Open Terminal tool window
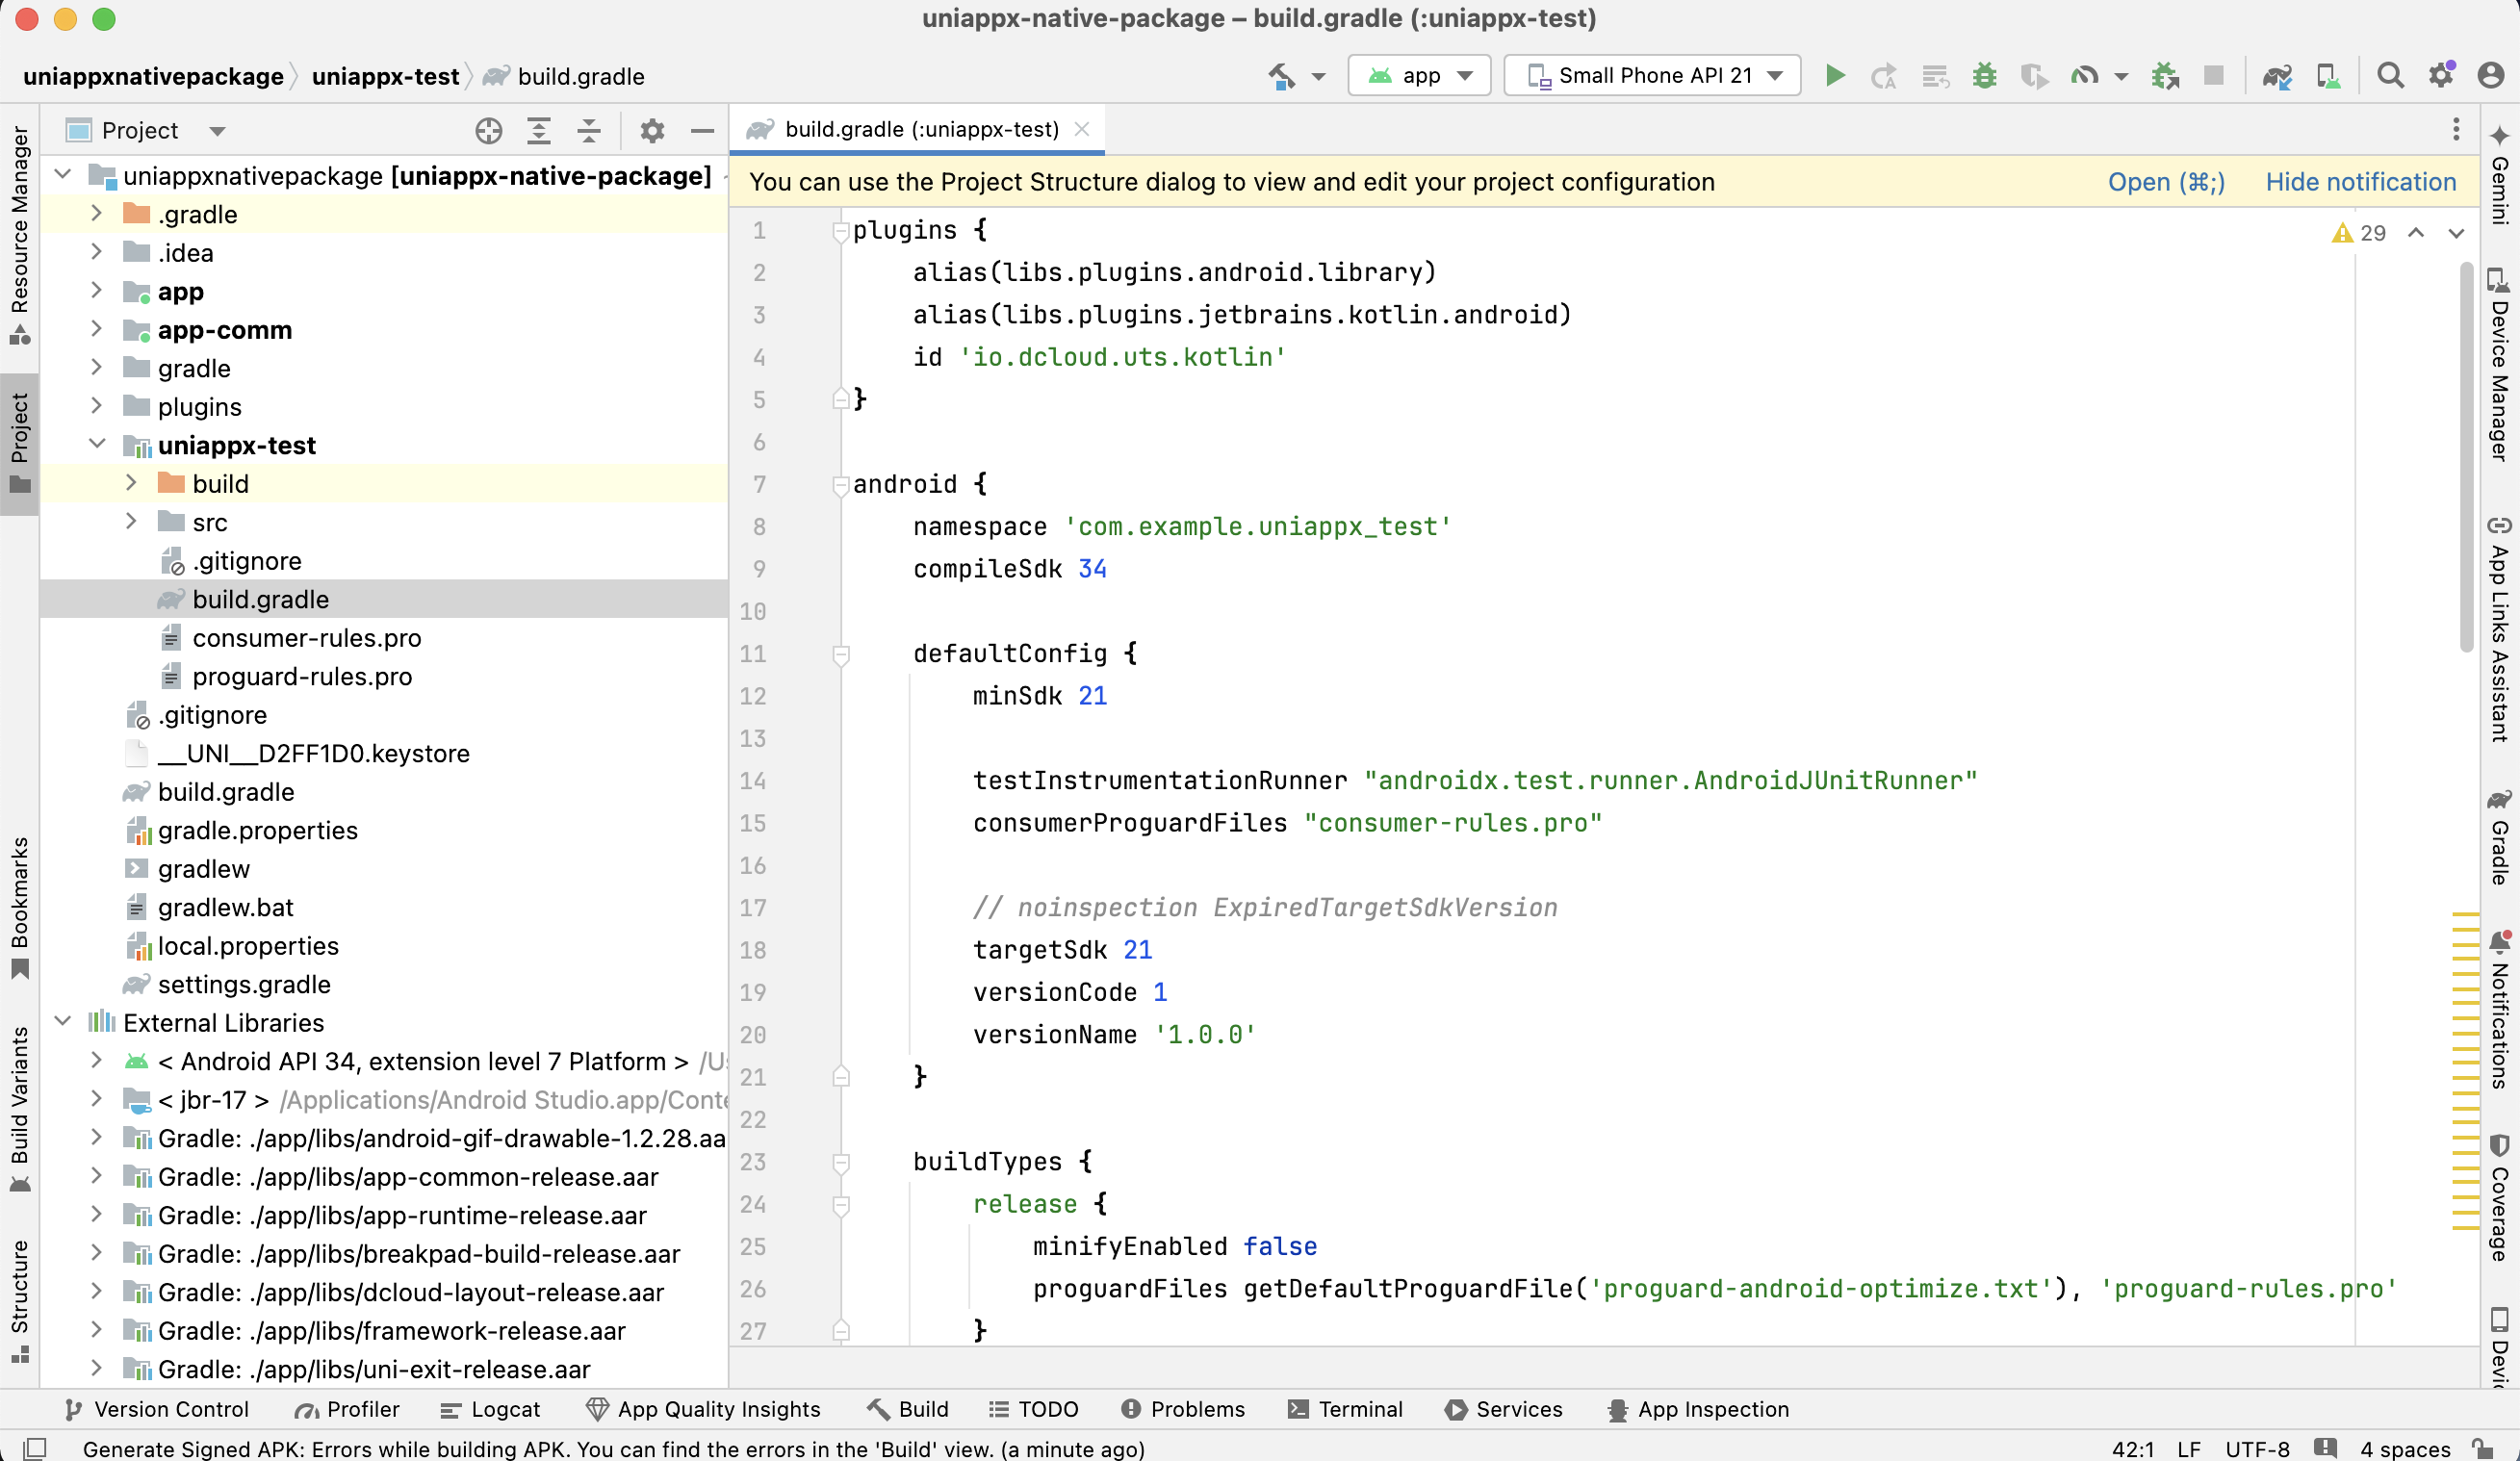 point(1346,1409)
